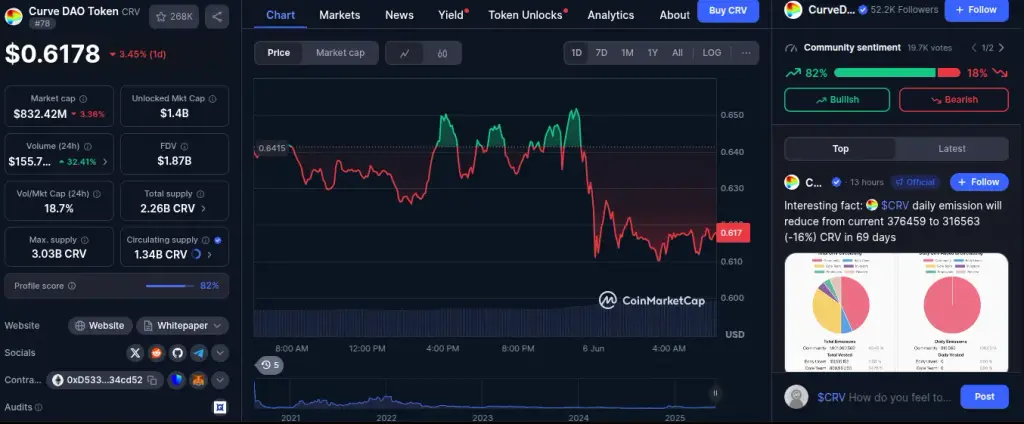Open the Reddit social link

point(157,353)
